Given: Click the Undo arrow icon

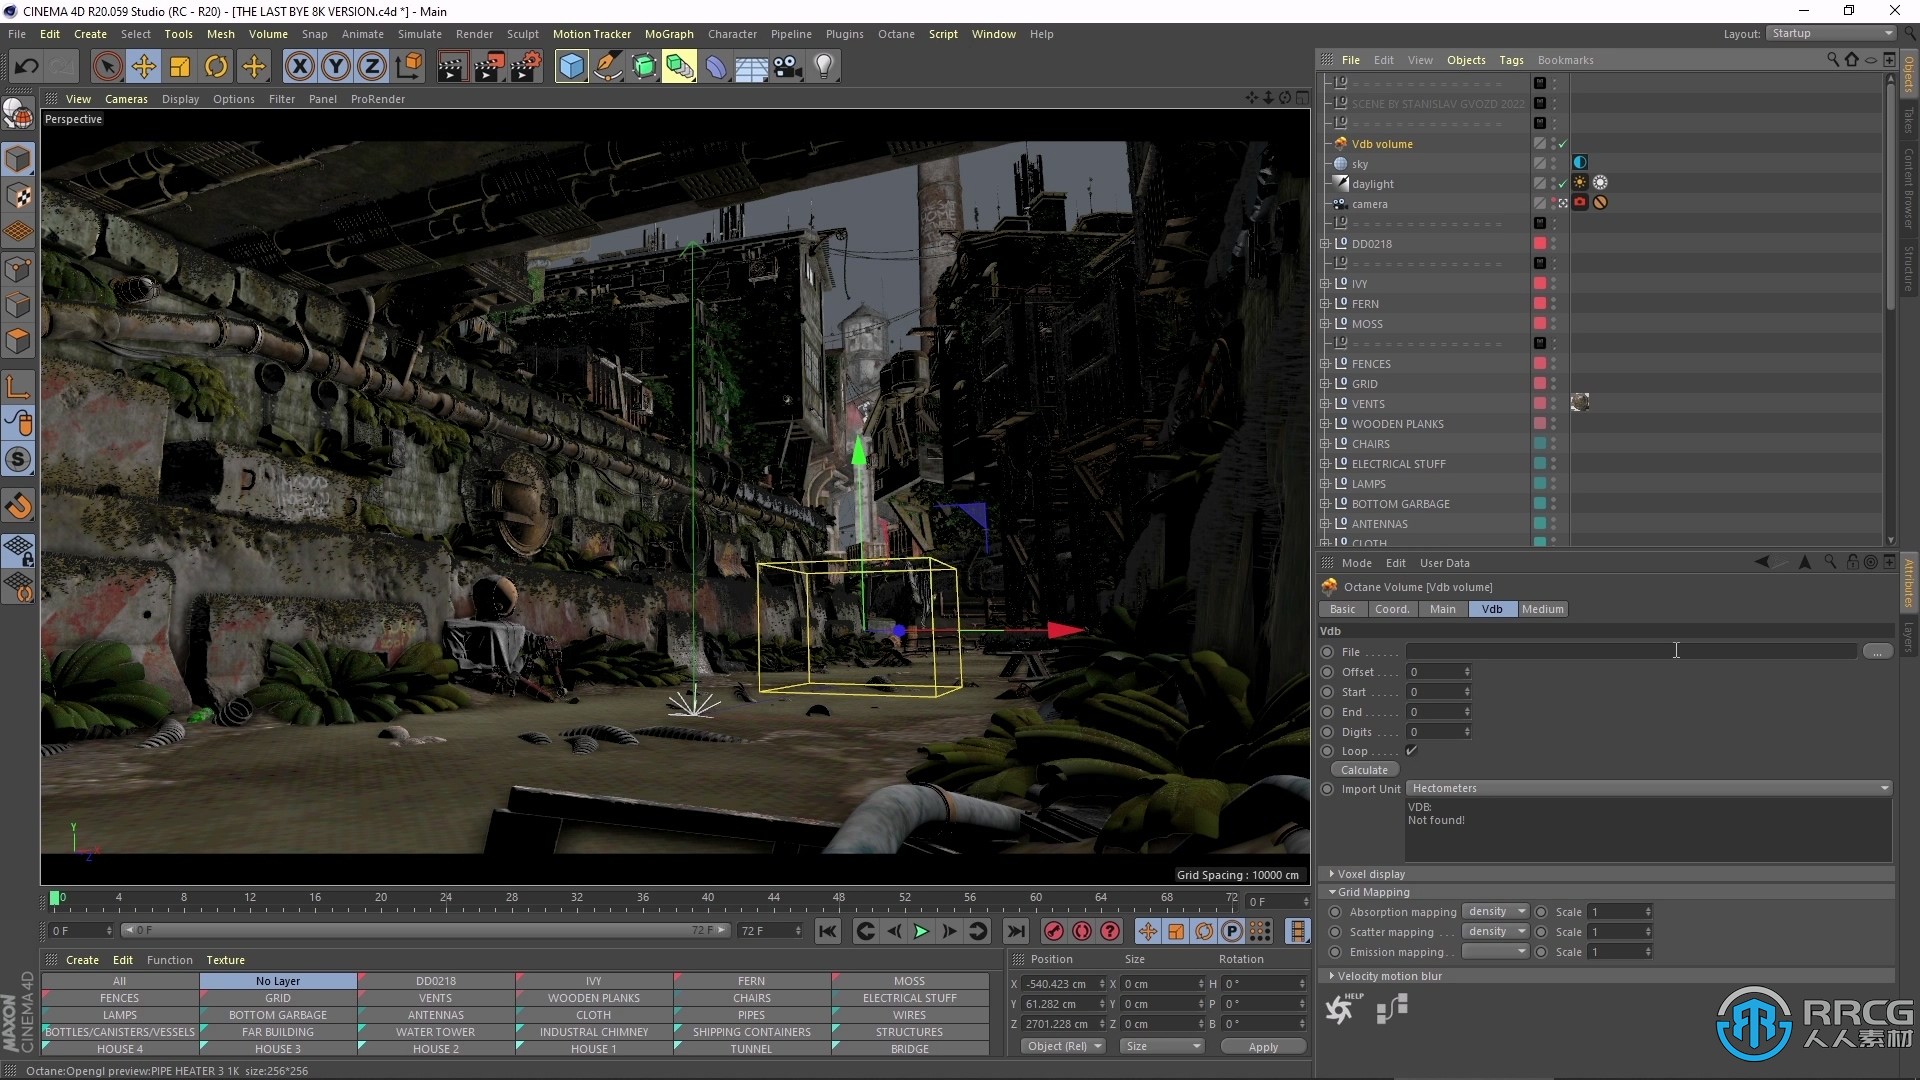Looking at the screenshot, I should pos(26,67).
